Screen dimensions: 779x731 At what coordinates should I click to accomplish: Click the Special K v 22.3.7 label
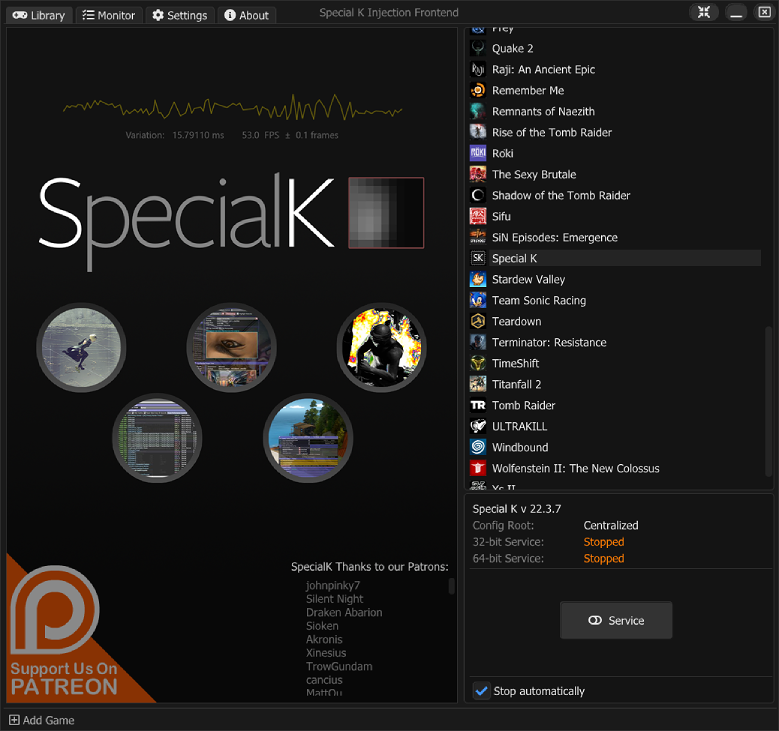tap(517, 508)
